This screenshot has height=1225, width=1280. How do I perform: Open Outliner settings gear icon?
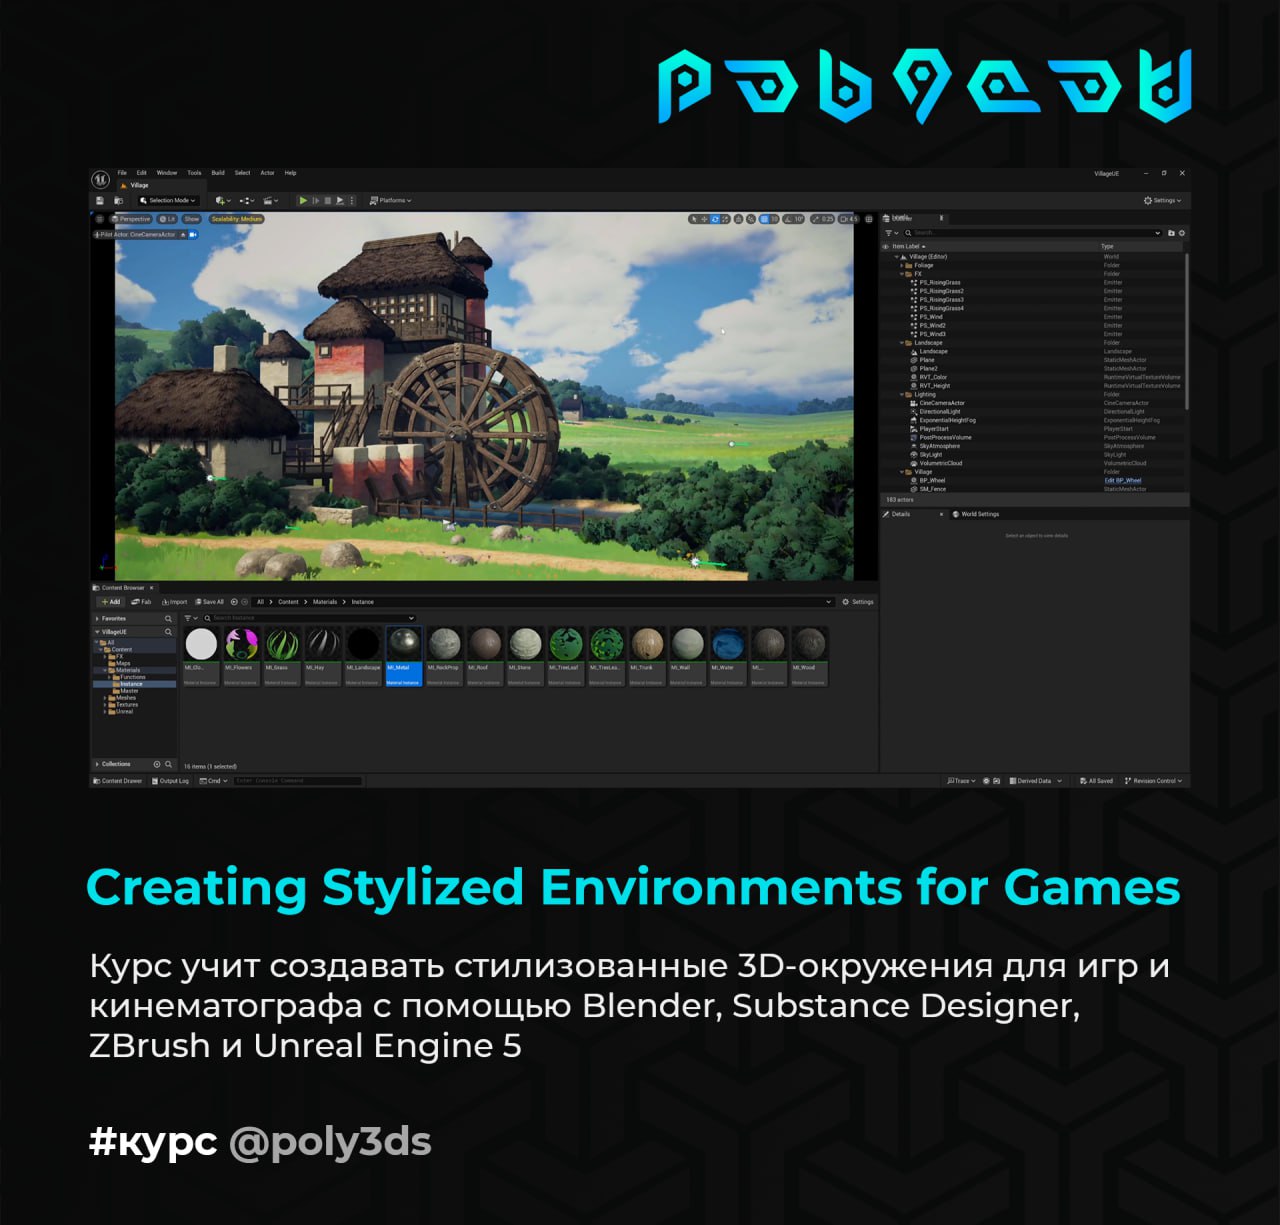coord(1182,233)
